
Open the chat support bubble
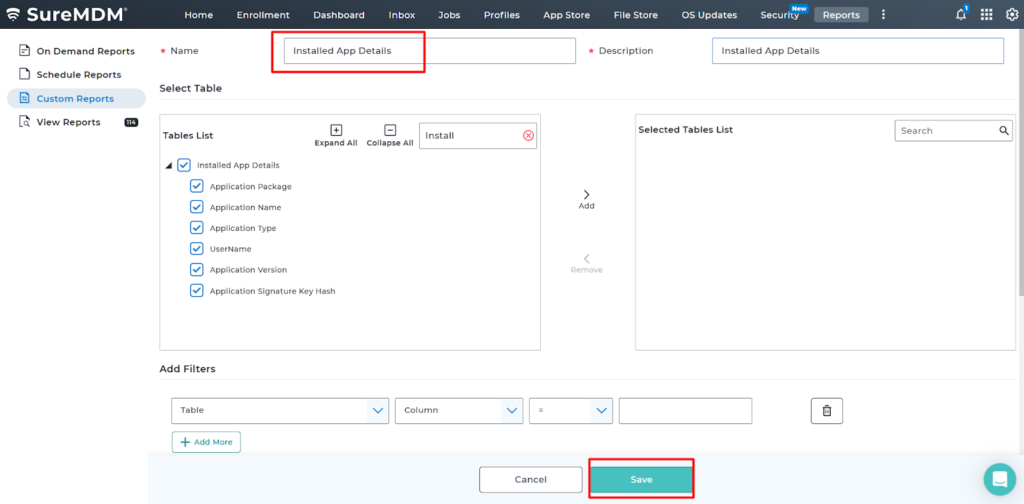[x=999, y=479]
